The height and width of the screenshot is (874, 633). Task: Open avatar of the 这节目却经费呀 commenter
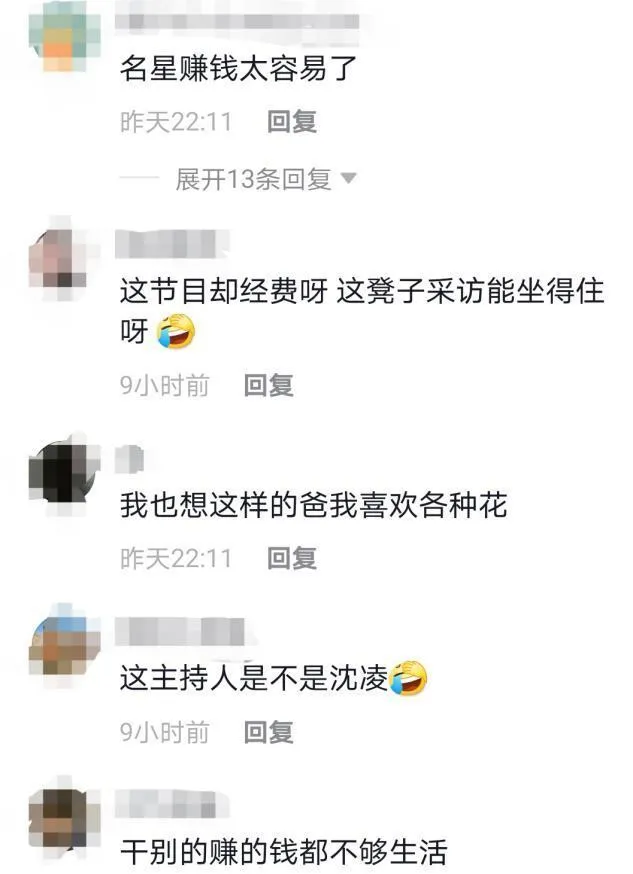point(64,259)
